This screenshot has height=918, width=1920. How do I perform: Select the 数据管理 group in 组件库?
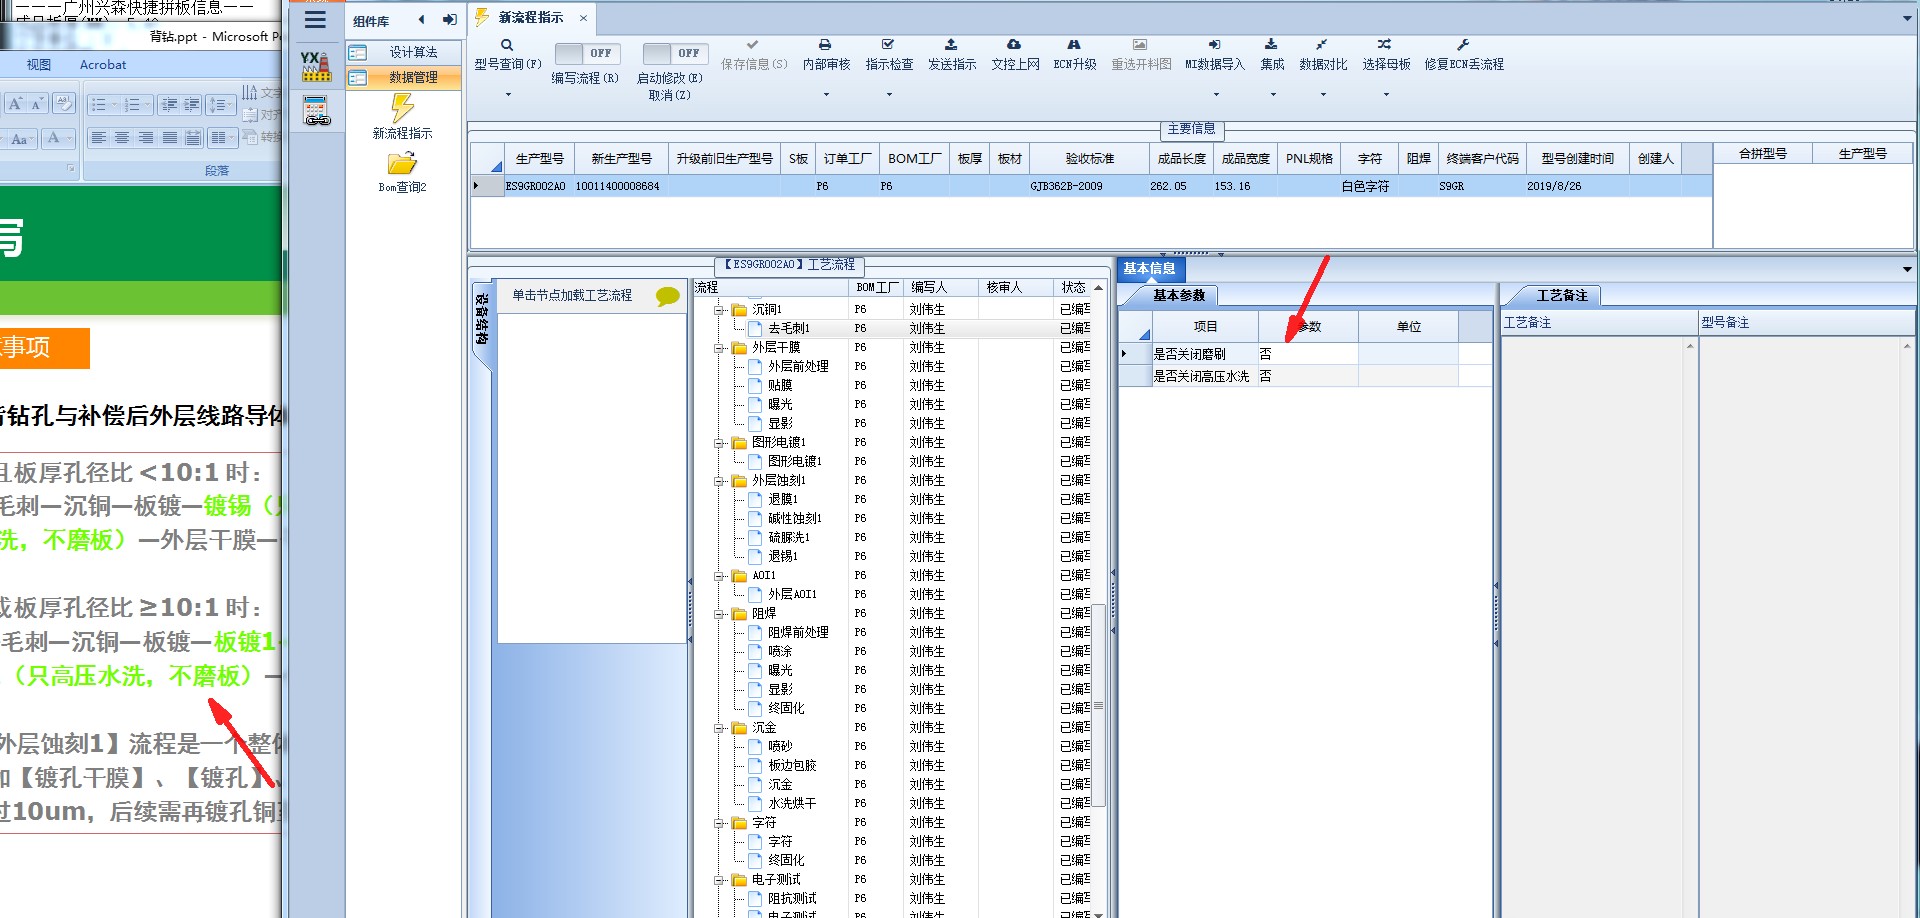(x=404, y=77)
